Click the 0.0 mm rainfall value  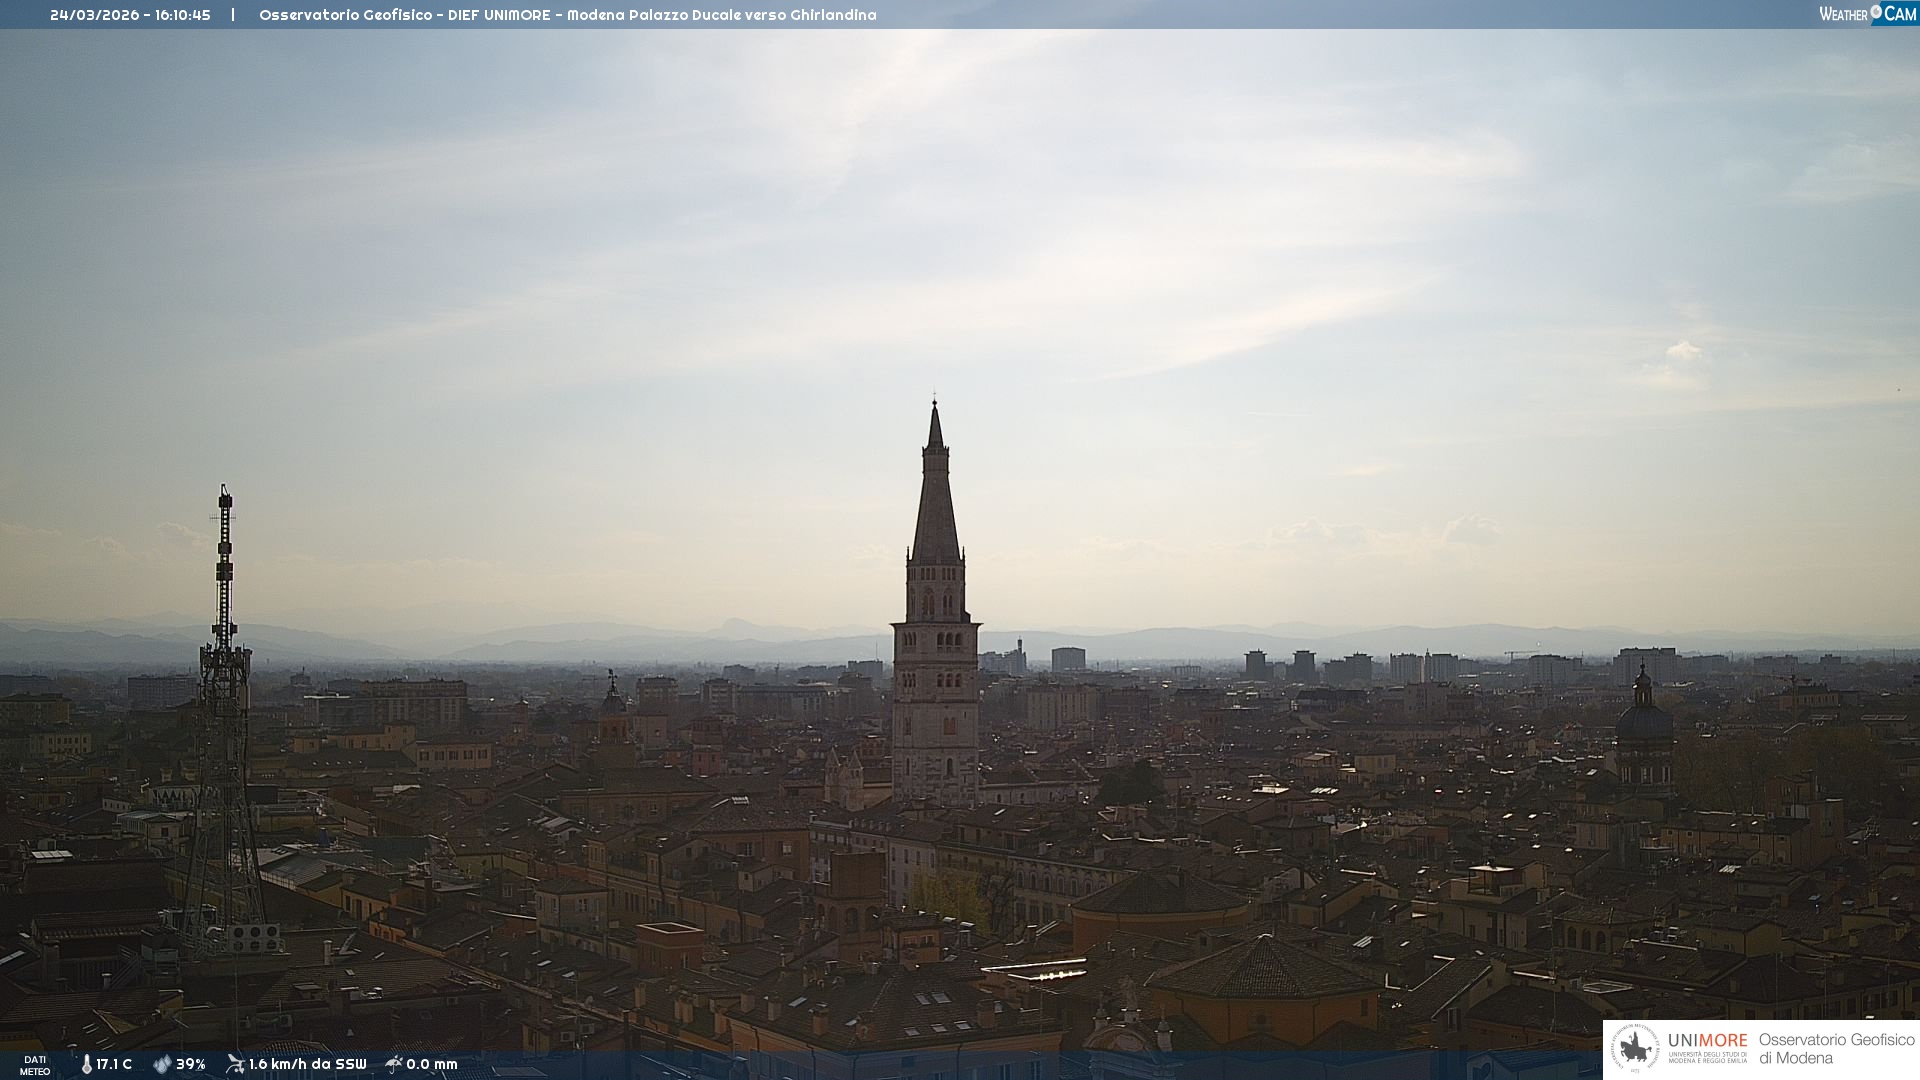(432, 1064)
